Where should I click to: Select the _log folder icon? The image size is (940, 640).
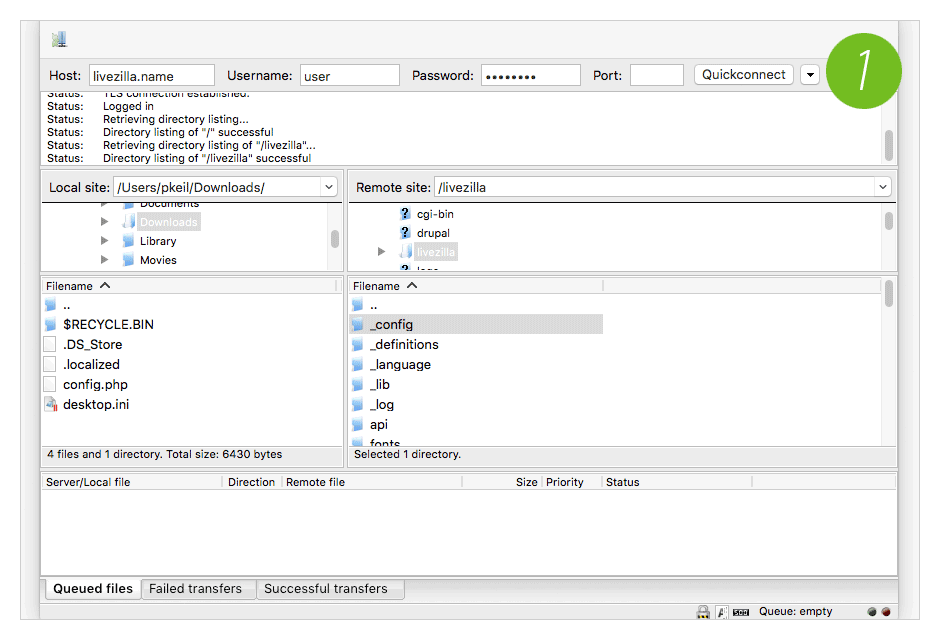358,404
